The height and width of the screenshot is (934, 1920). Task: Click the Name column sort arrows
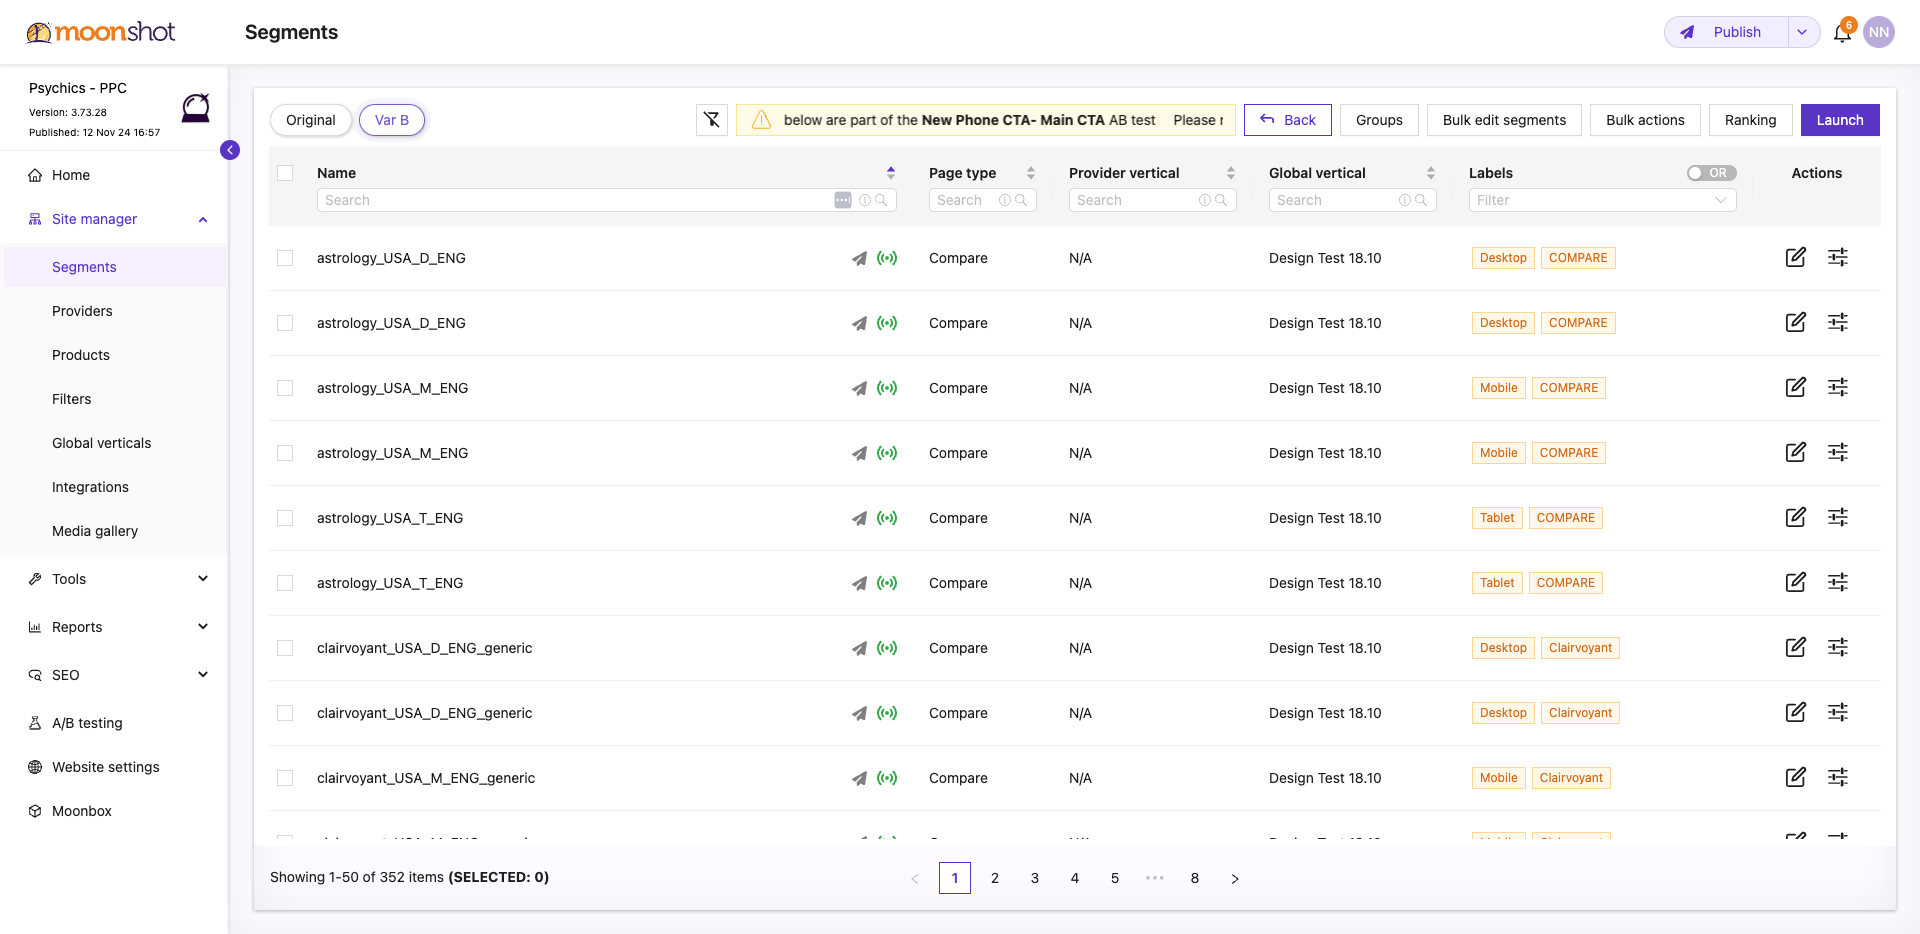[891, 173]
